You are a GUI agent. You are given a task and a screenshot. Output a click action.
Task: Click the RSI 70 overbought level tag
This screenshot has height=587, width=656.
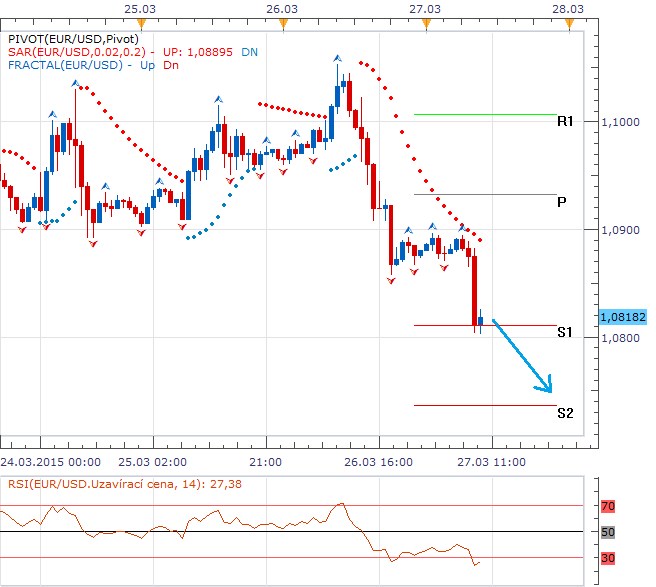pos(607,507)
